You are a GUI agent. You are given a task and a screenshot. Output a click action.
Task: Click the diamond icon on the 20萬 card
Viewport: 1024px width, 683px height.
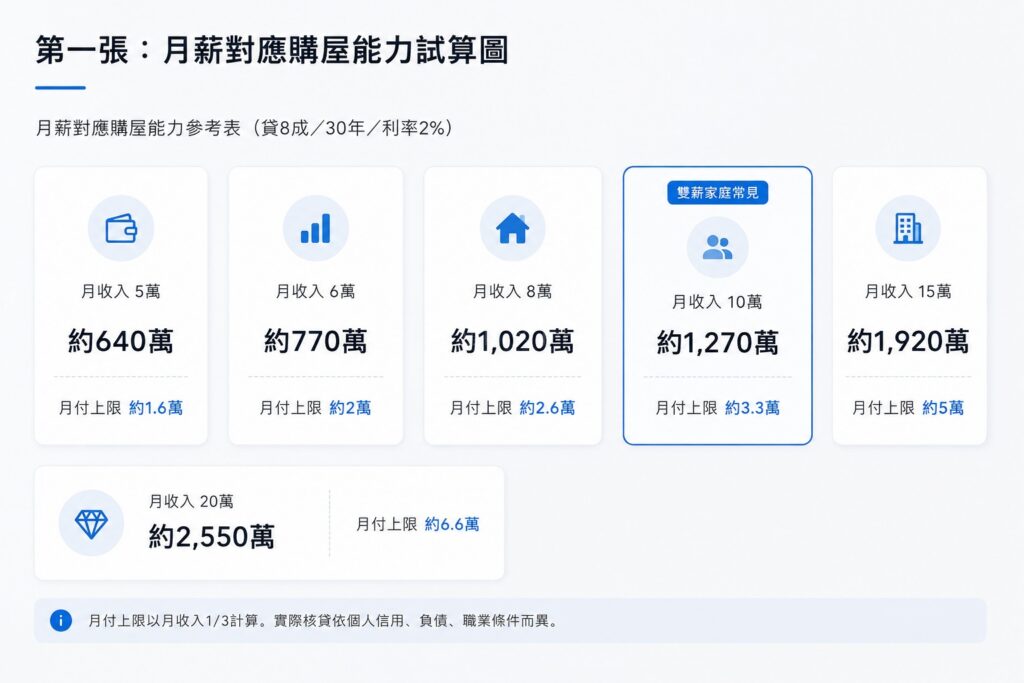point(91,524)
